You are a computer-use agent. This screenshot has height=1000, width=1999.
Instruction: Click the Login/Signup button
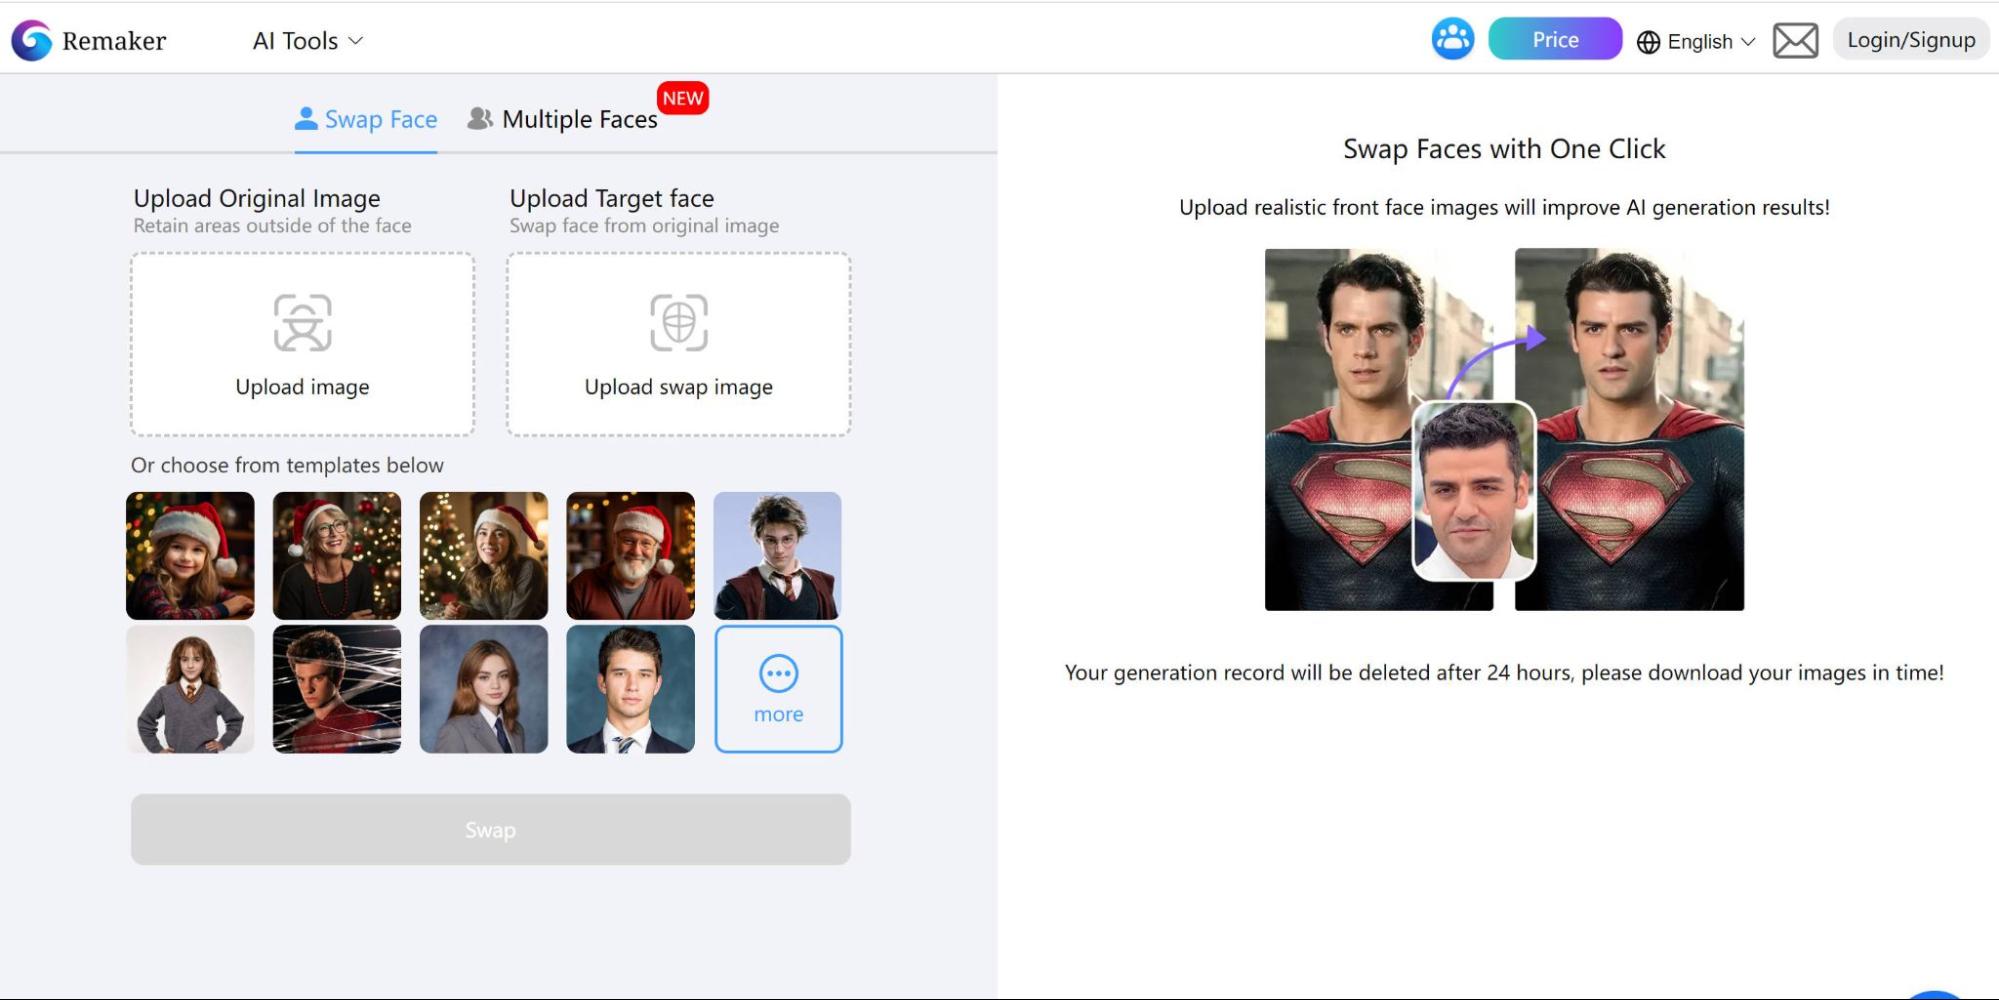(1911, 40)
